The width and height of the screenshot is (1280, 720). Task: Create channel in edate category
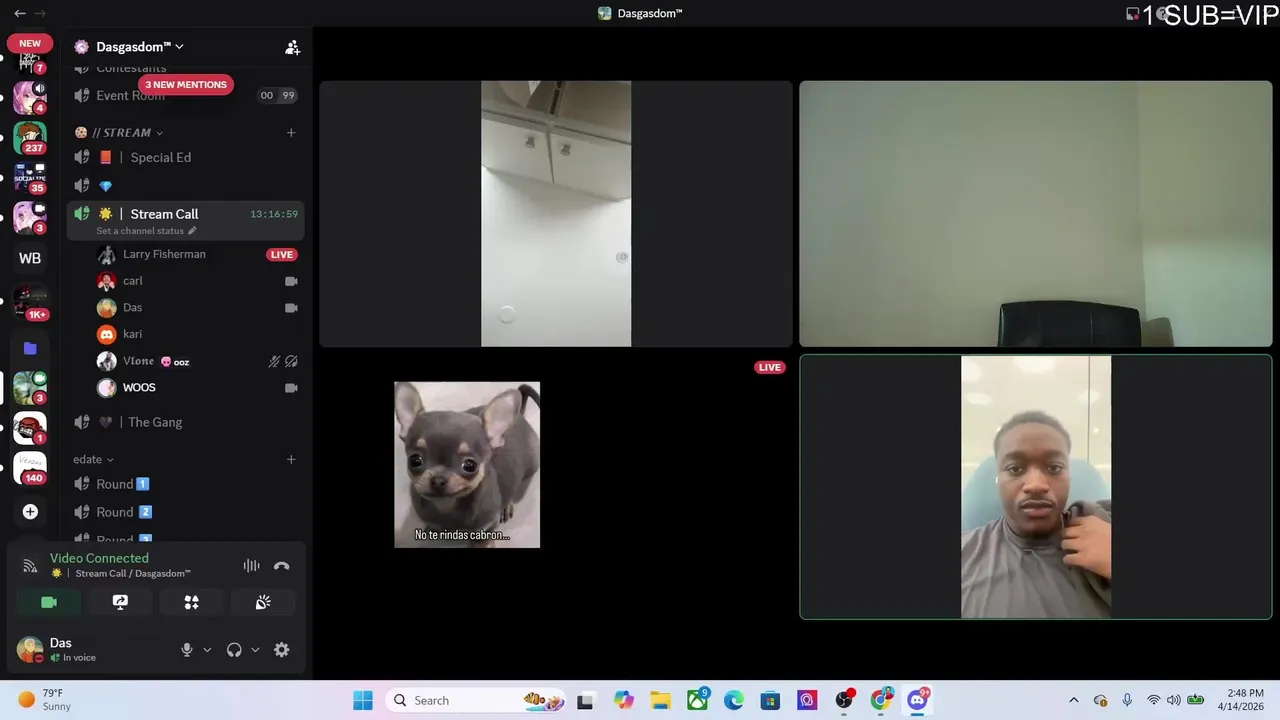coord(291,459)
